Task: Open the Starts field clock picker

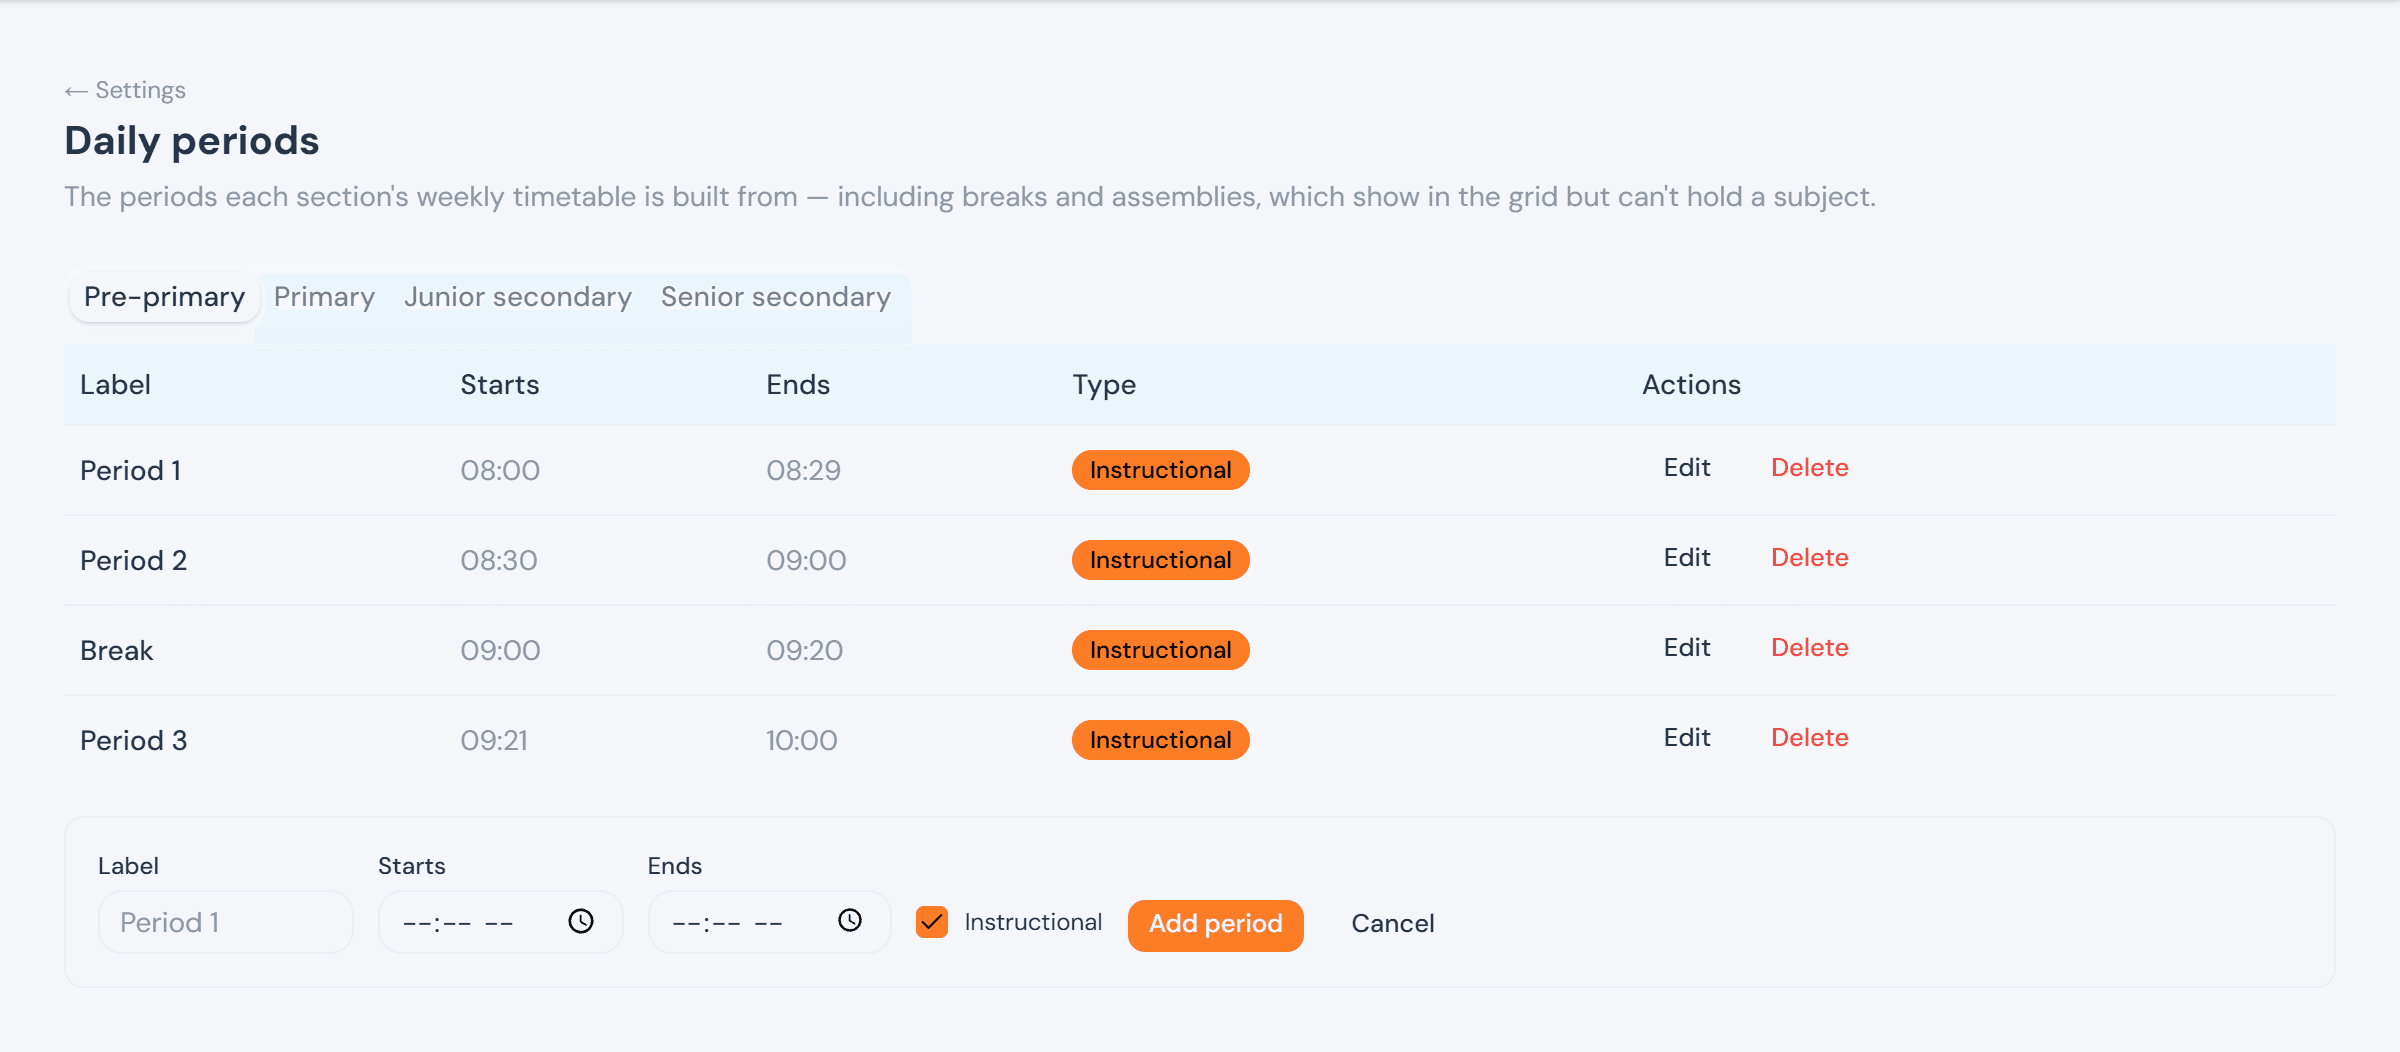Action: [581, 921]
